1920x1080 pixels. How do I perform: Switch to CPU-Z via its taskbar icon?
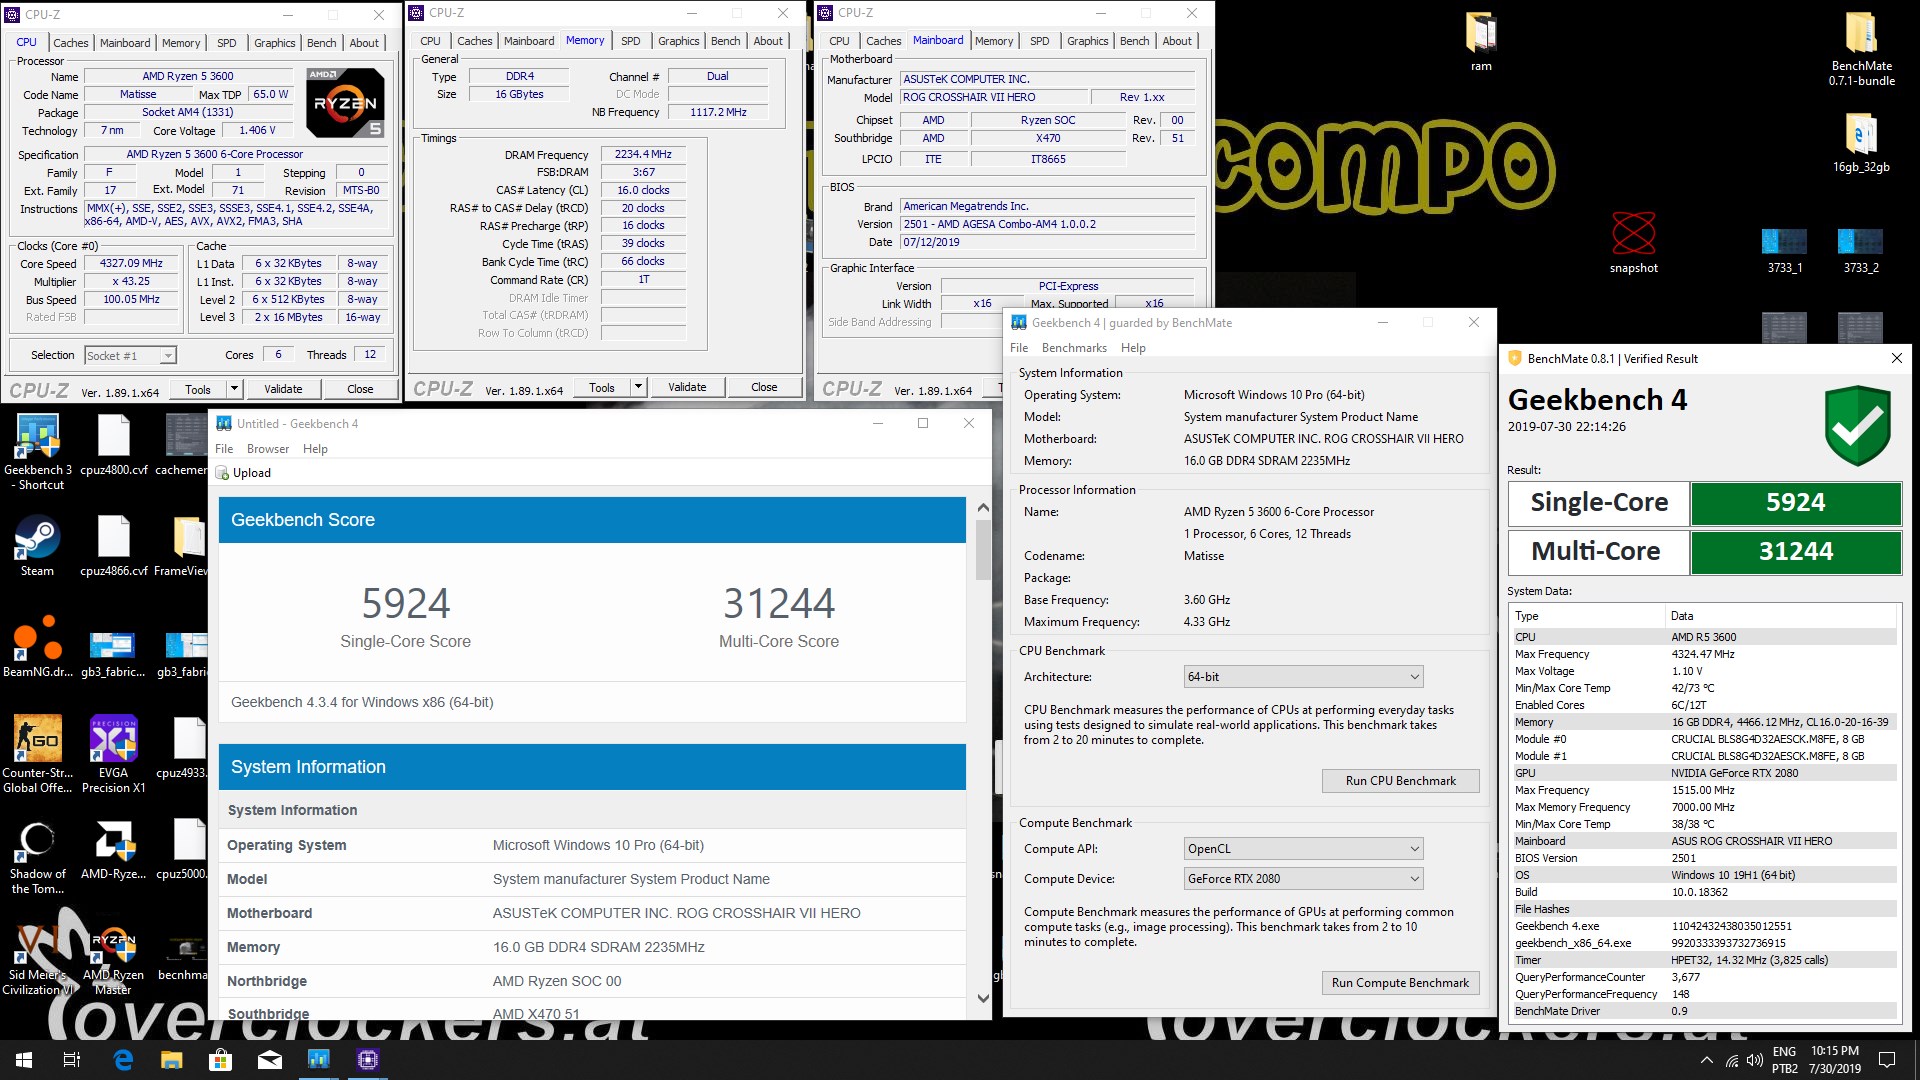coord(367,1060)
